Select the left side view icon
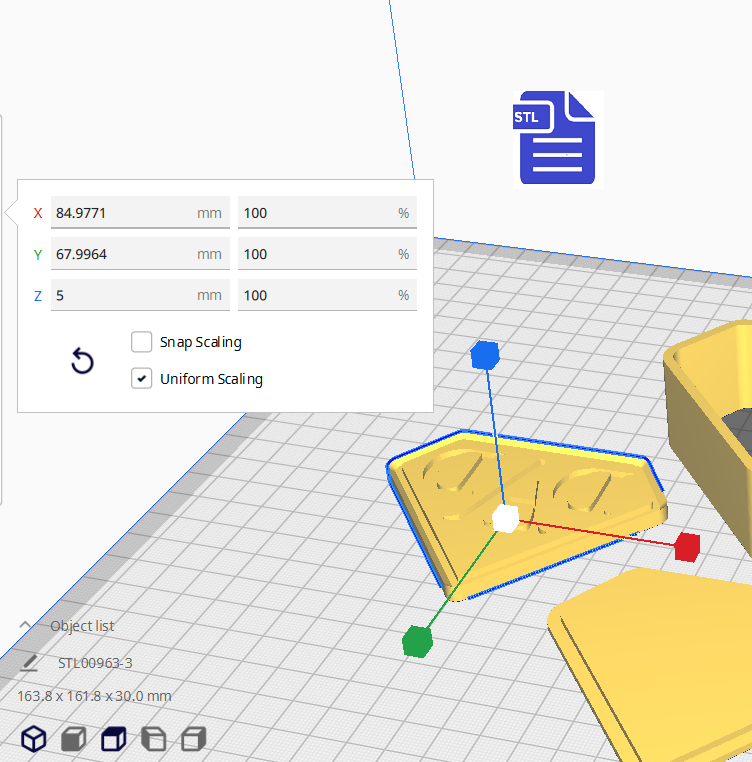Viewport: 752px width, 762px height. pos(153,739)
